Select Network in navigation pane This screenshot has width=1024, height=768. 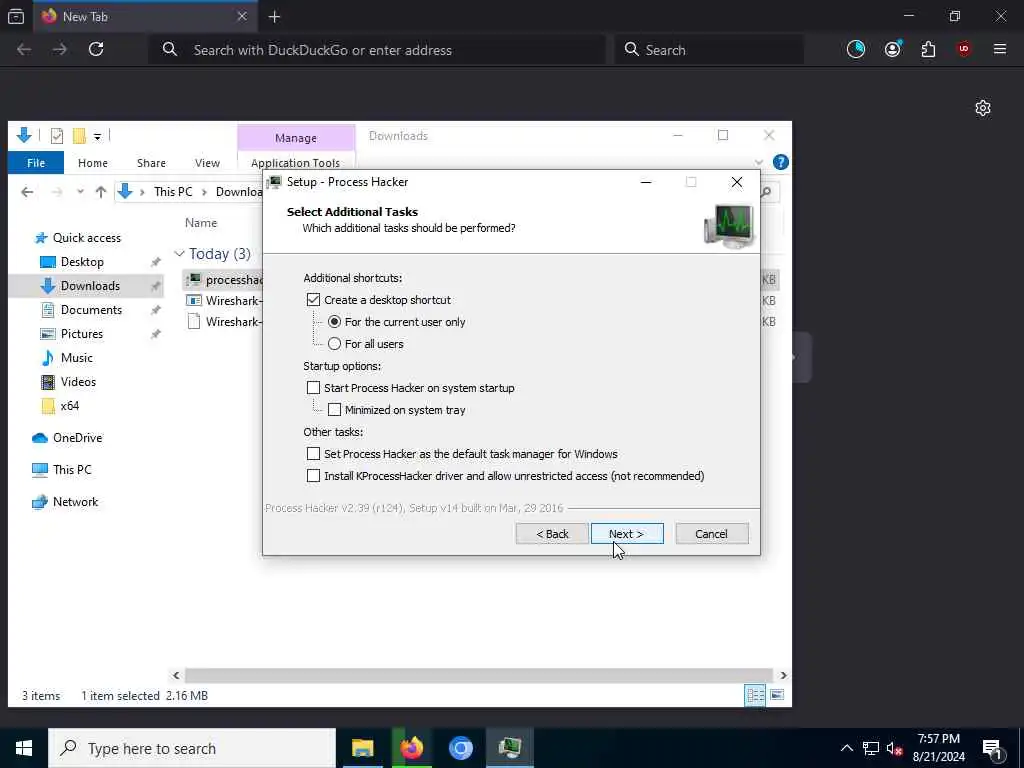pos(75,502)
